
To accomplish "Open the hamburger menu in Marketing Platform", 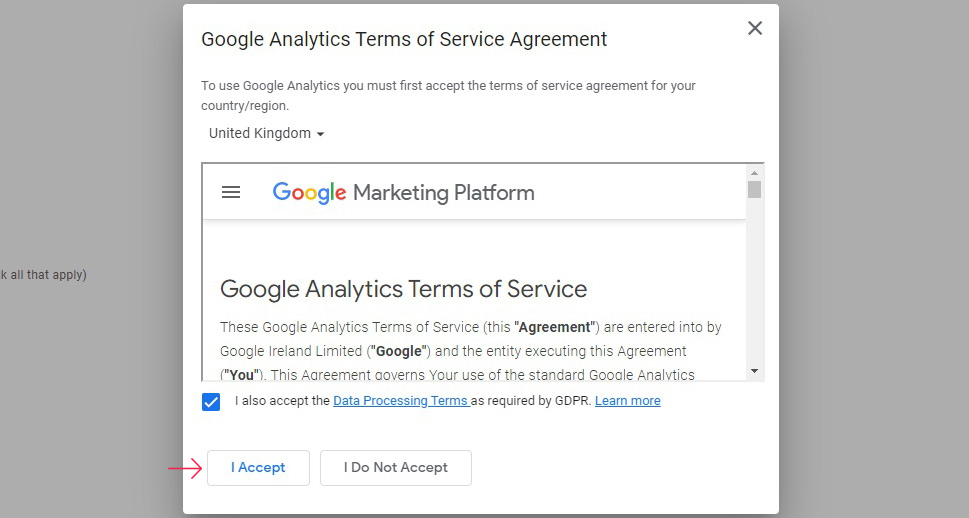I will (x=231, y=192).
